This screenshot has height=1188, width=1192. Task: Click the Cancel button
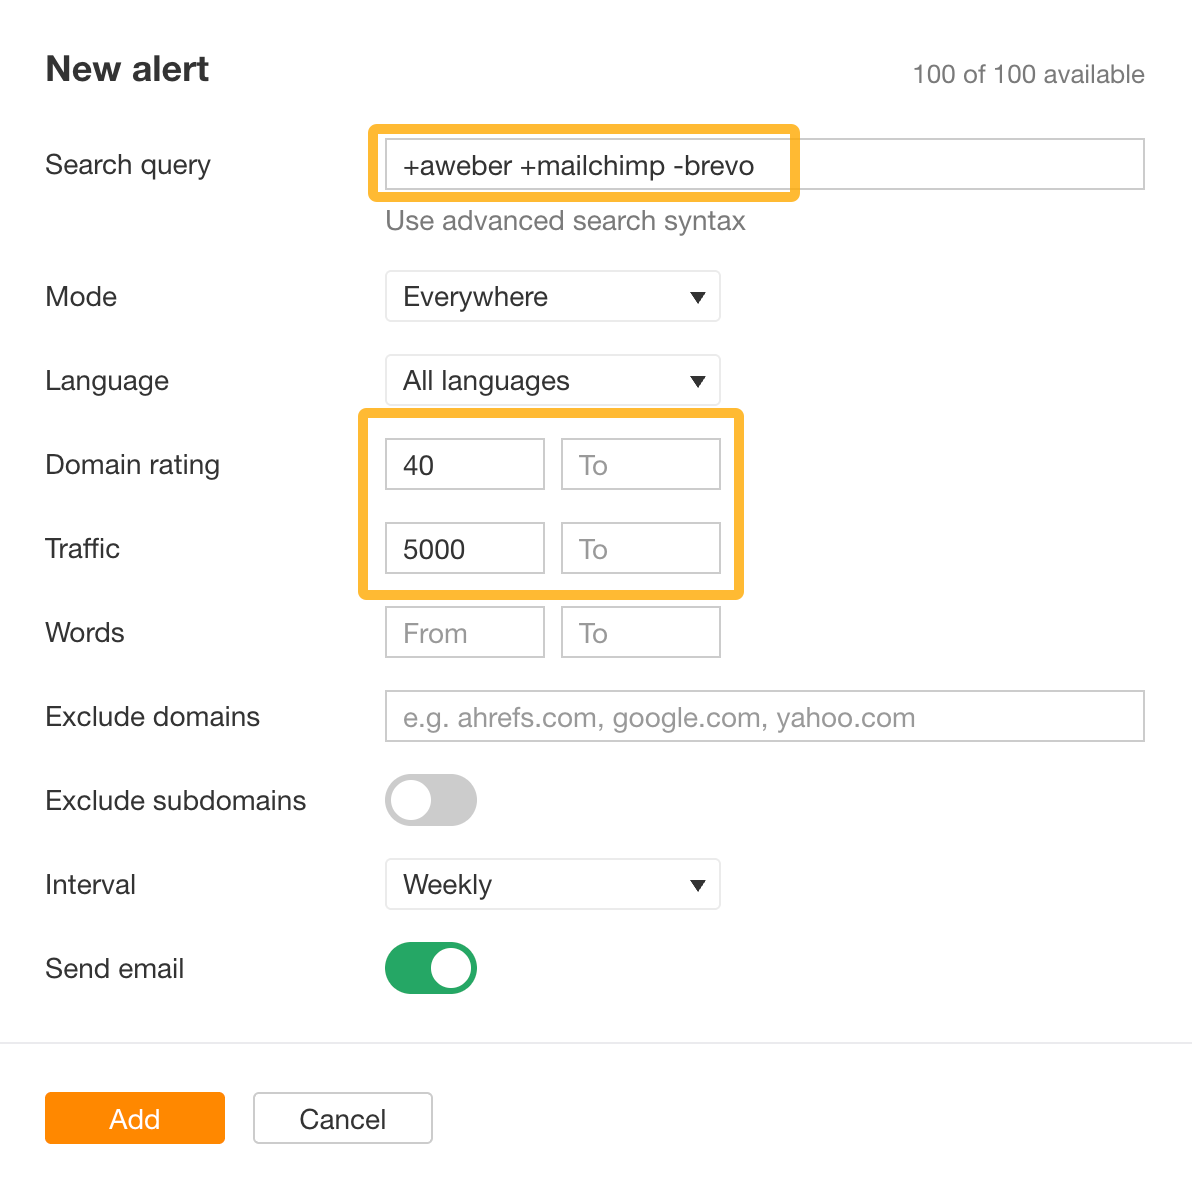click(x=342, y=1118)
